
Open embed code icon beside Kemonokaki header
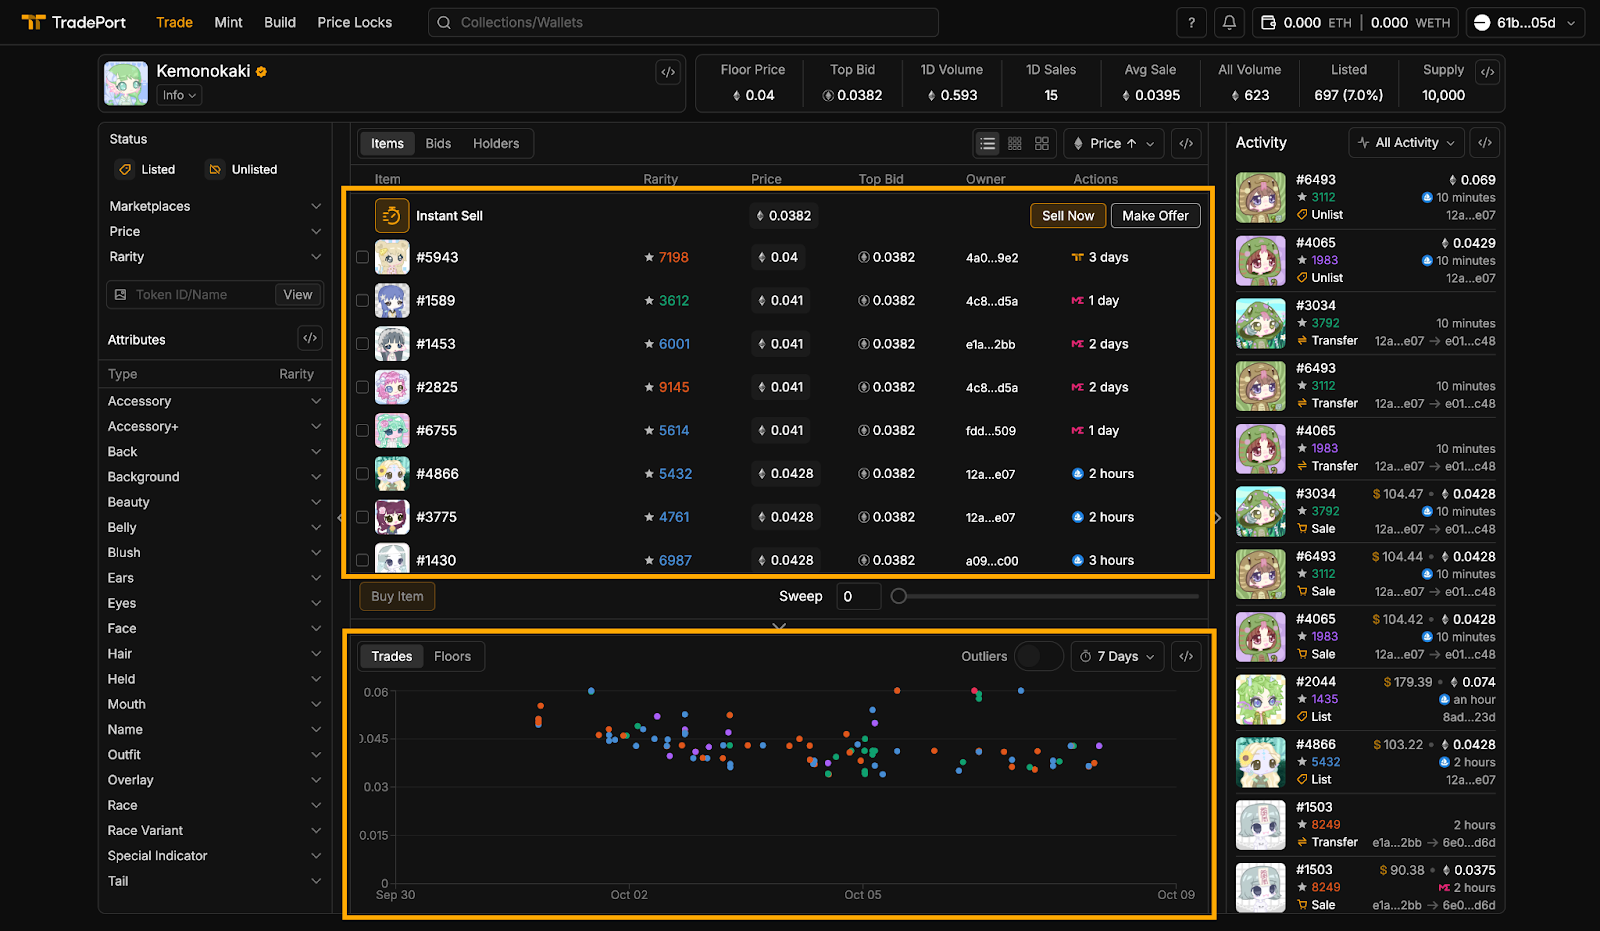[x=668, y=72]
